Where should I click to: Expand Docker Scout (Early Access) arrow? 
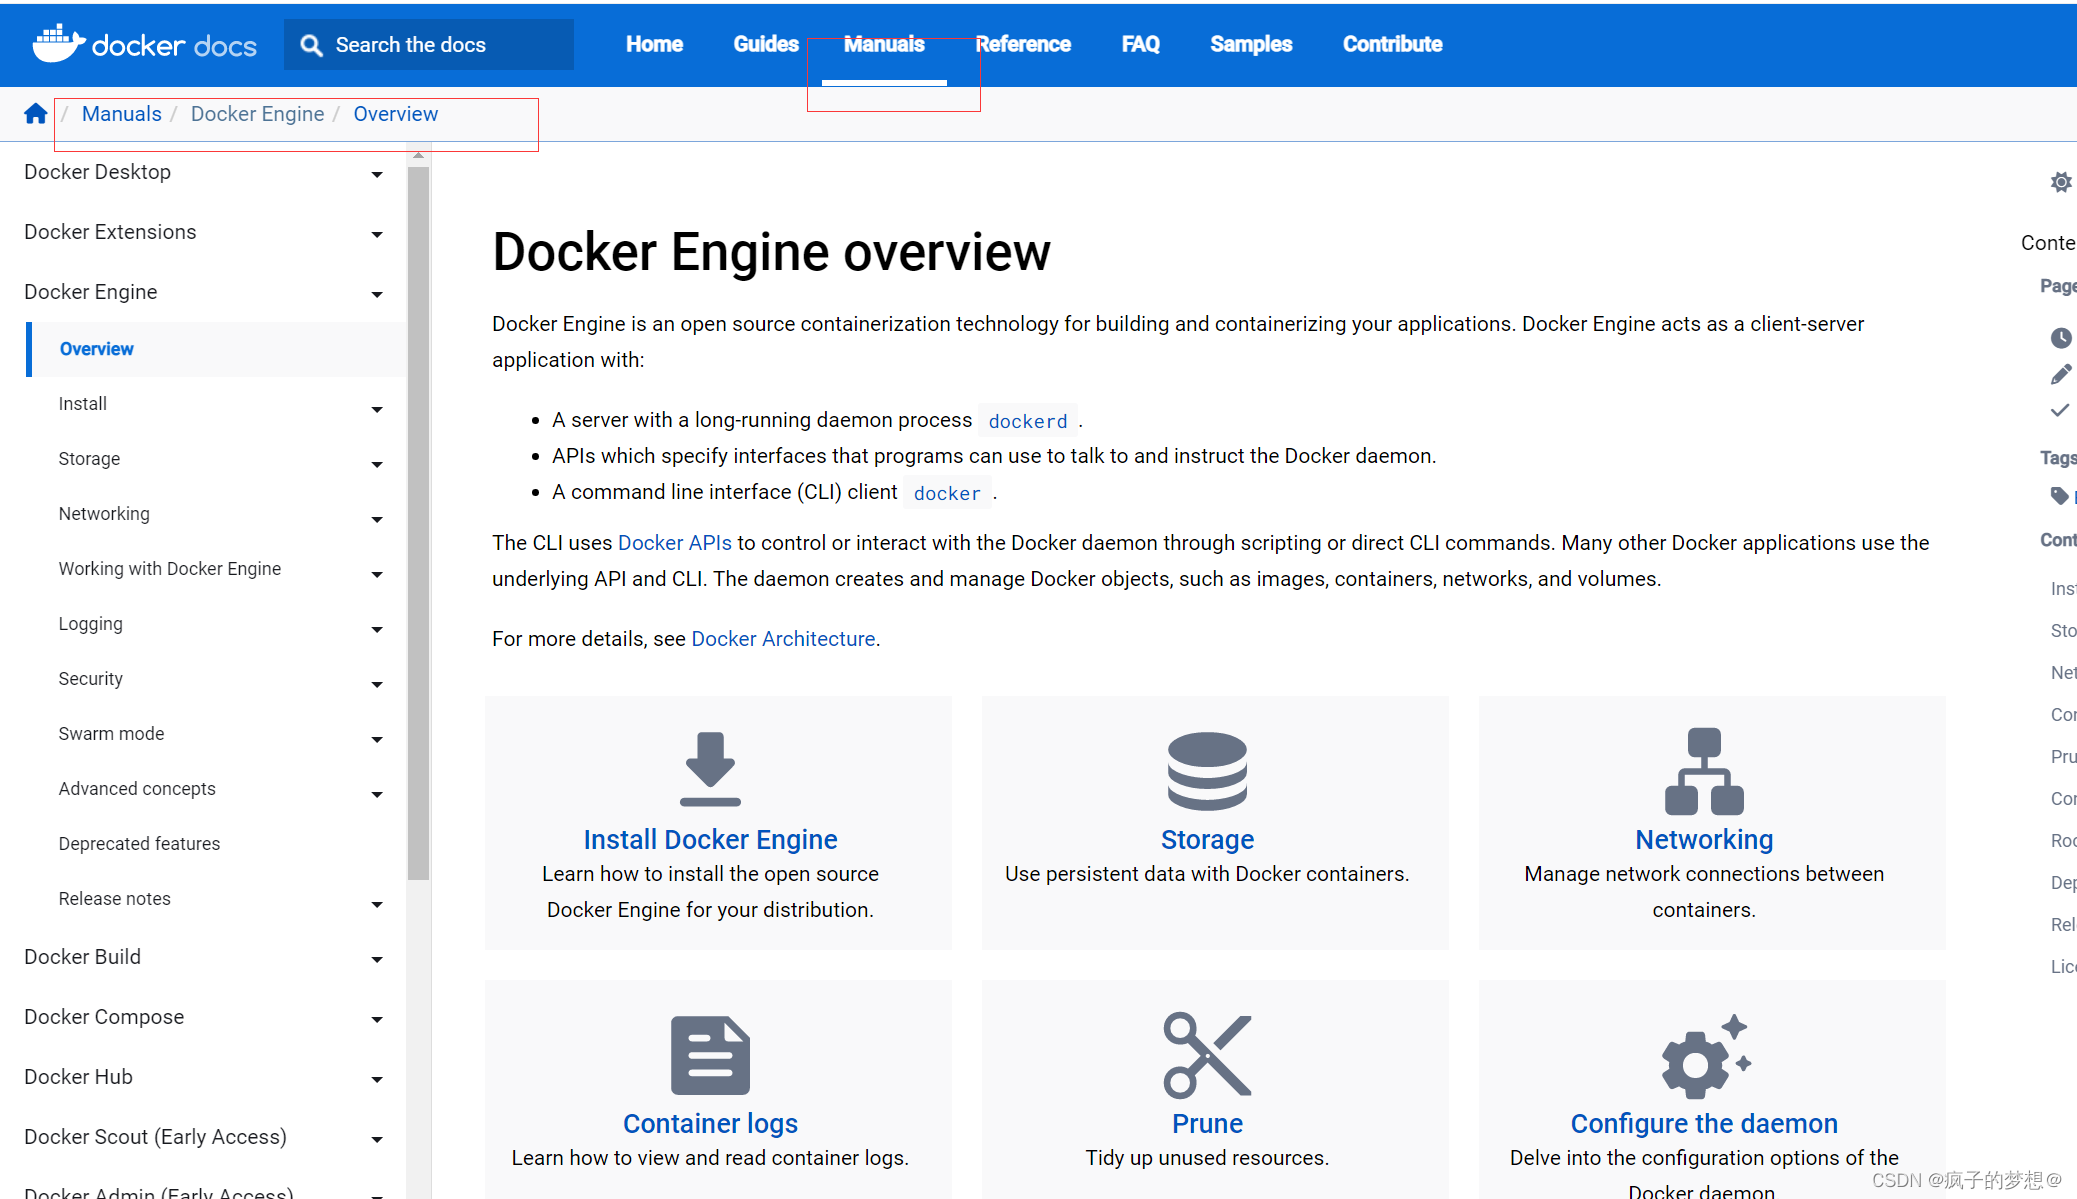377,1140
